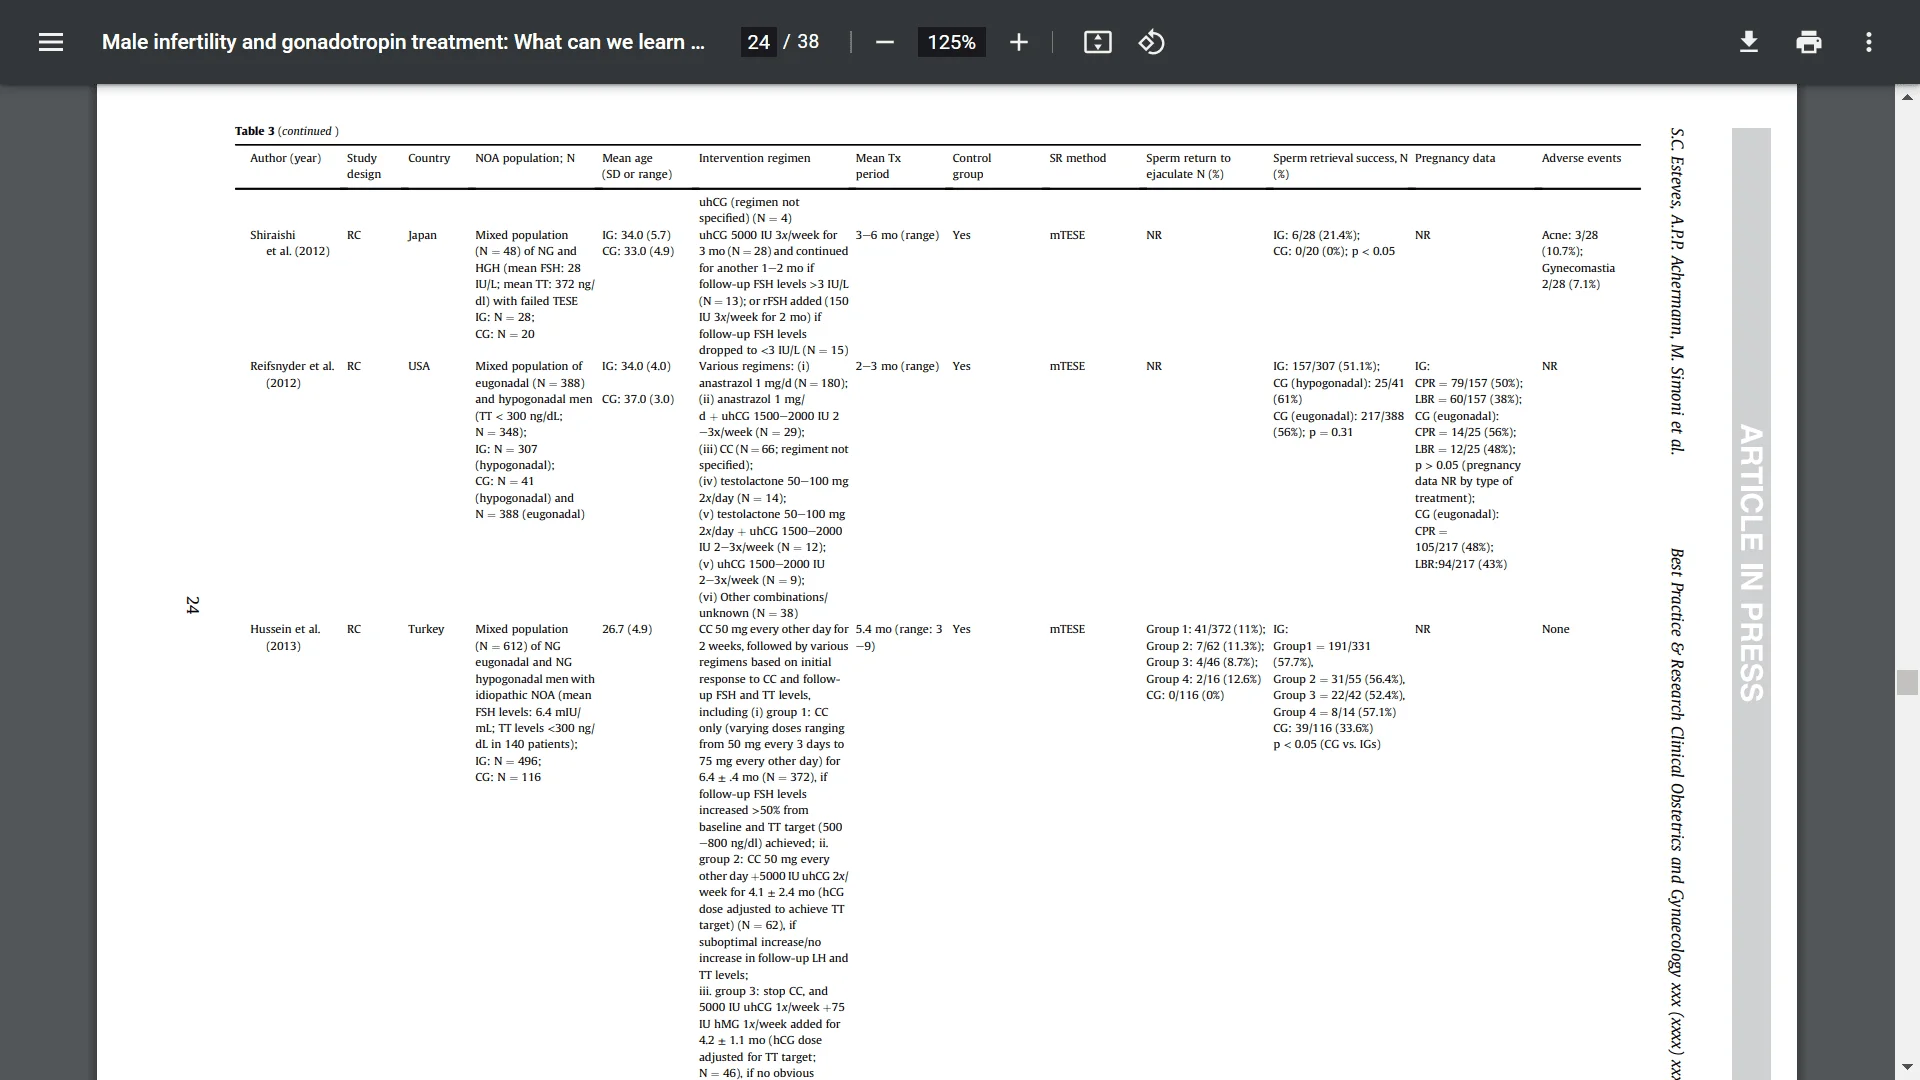Click the total pages '38' indicator

(808, 42)
